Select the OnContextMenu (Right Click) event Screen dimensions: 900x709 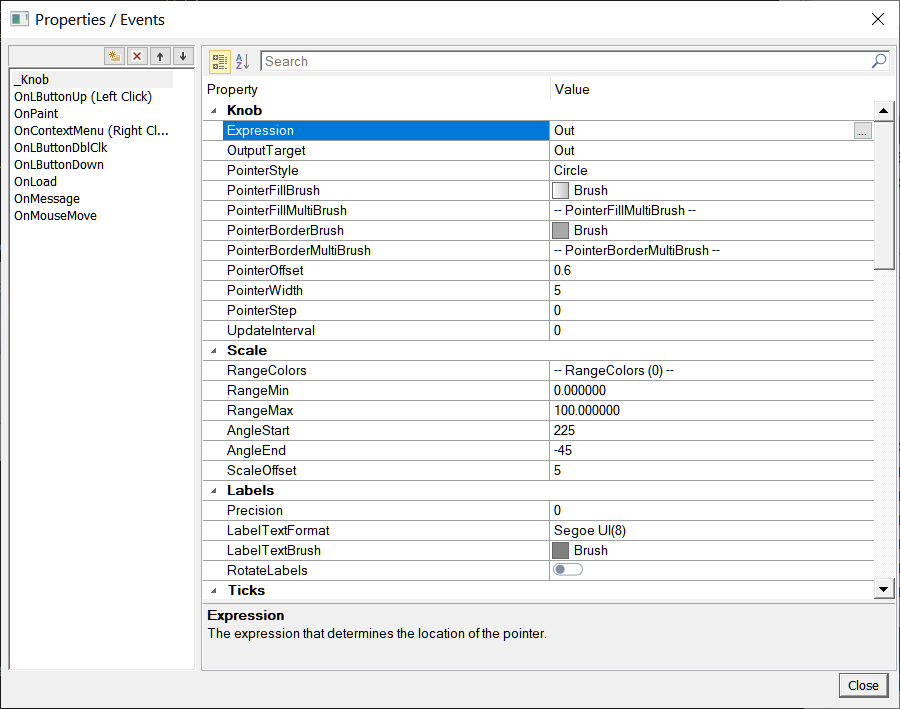point(91,131)
